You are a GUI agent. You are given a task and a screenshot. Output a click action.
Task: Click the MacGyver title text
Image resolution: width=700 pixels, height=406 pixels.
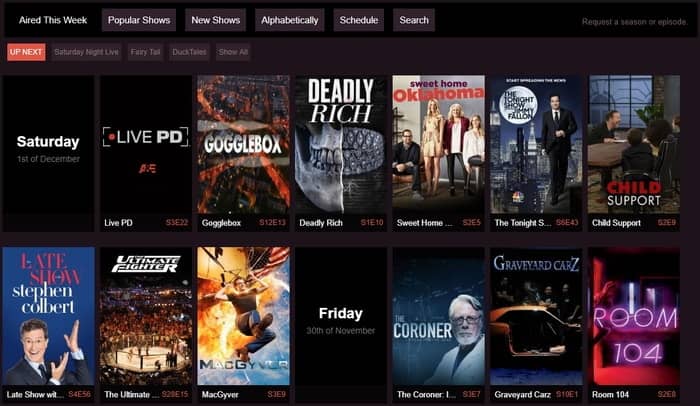[220, 394]
